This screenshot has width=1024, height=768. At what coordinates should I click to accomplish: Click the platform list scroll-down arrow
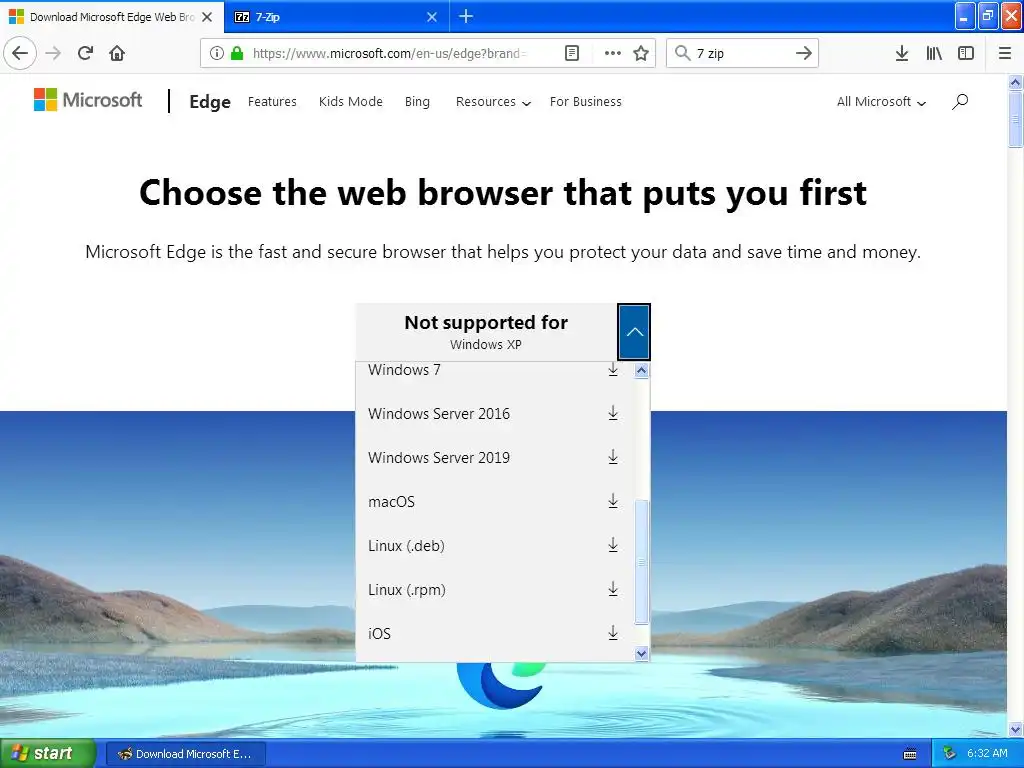point(641,653)
